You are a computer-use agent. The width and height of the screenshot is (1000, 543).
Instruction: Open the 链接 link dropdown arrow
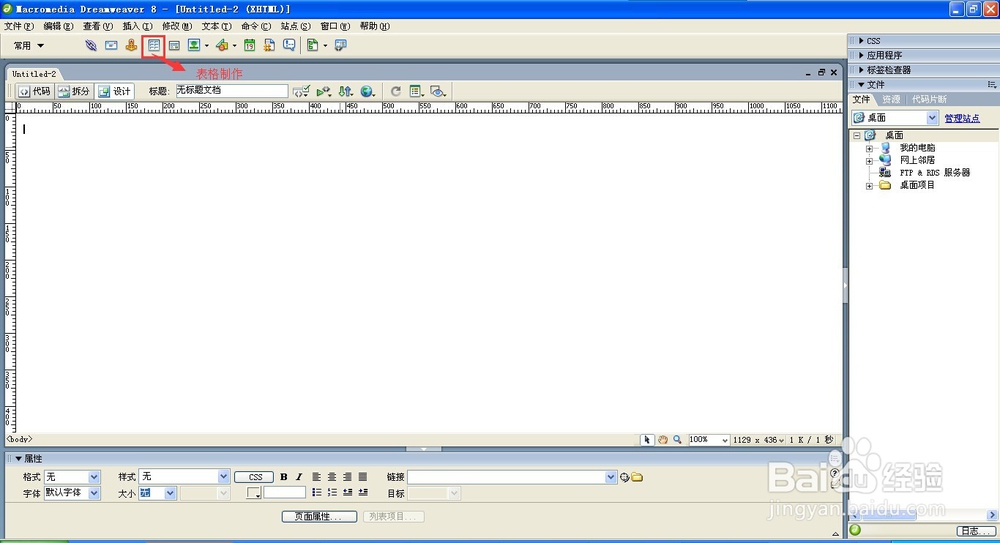(x=610, y=477)
